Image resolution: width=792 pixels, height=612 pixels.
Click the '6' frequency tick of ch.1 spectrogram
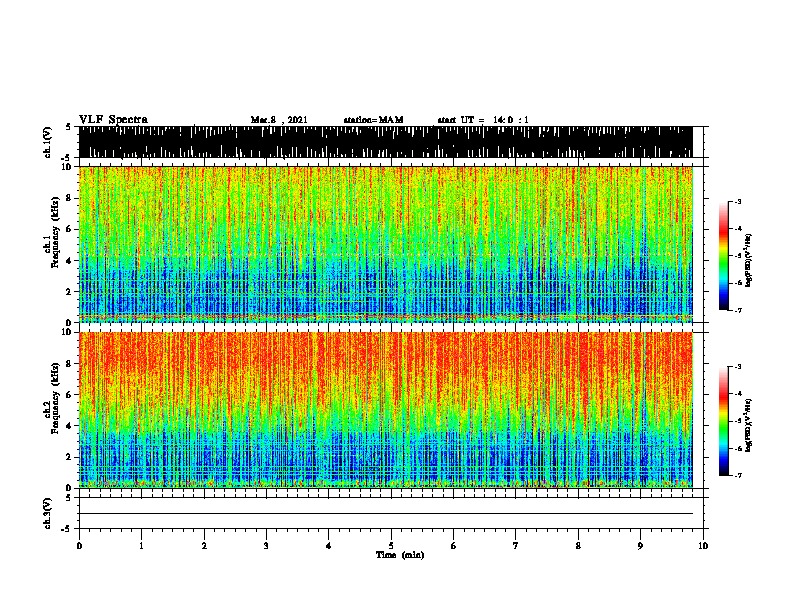[x=70, y=229]
